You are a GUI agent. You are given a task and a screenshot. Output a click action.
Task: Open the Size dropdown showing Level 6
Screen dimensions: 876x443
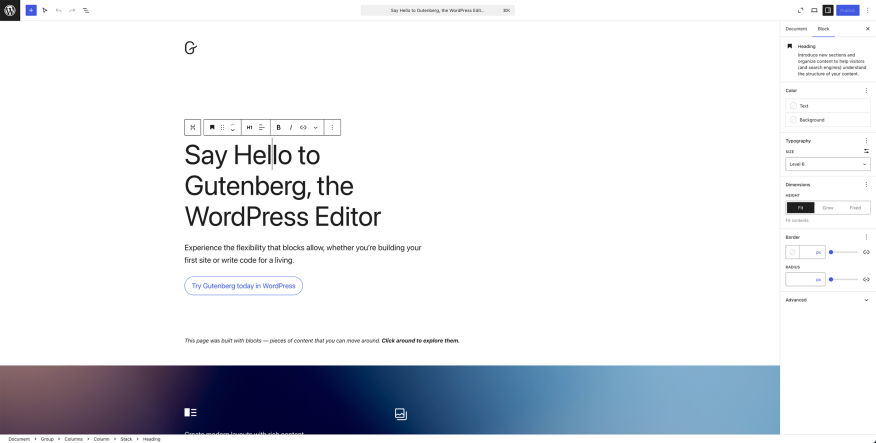point(828,164)
